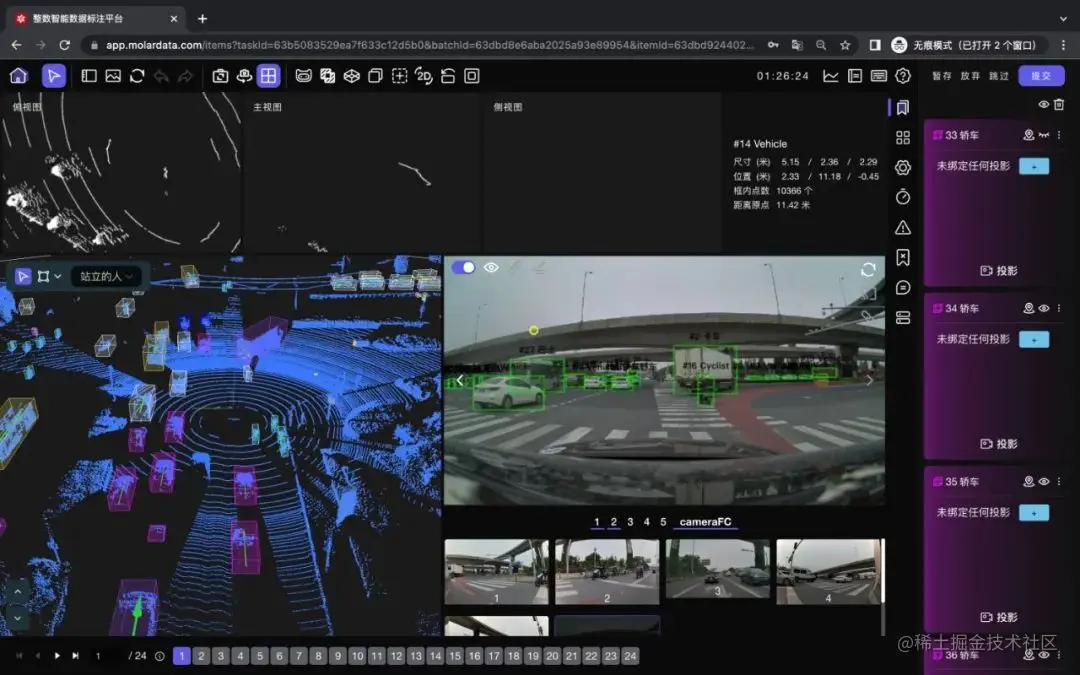Open the help question-mark icon
1080x675 pixels.
[x=903, y=76]
